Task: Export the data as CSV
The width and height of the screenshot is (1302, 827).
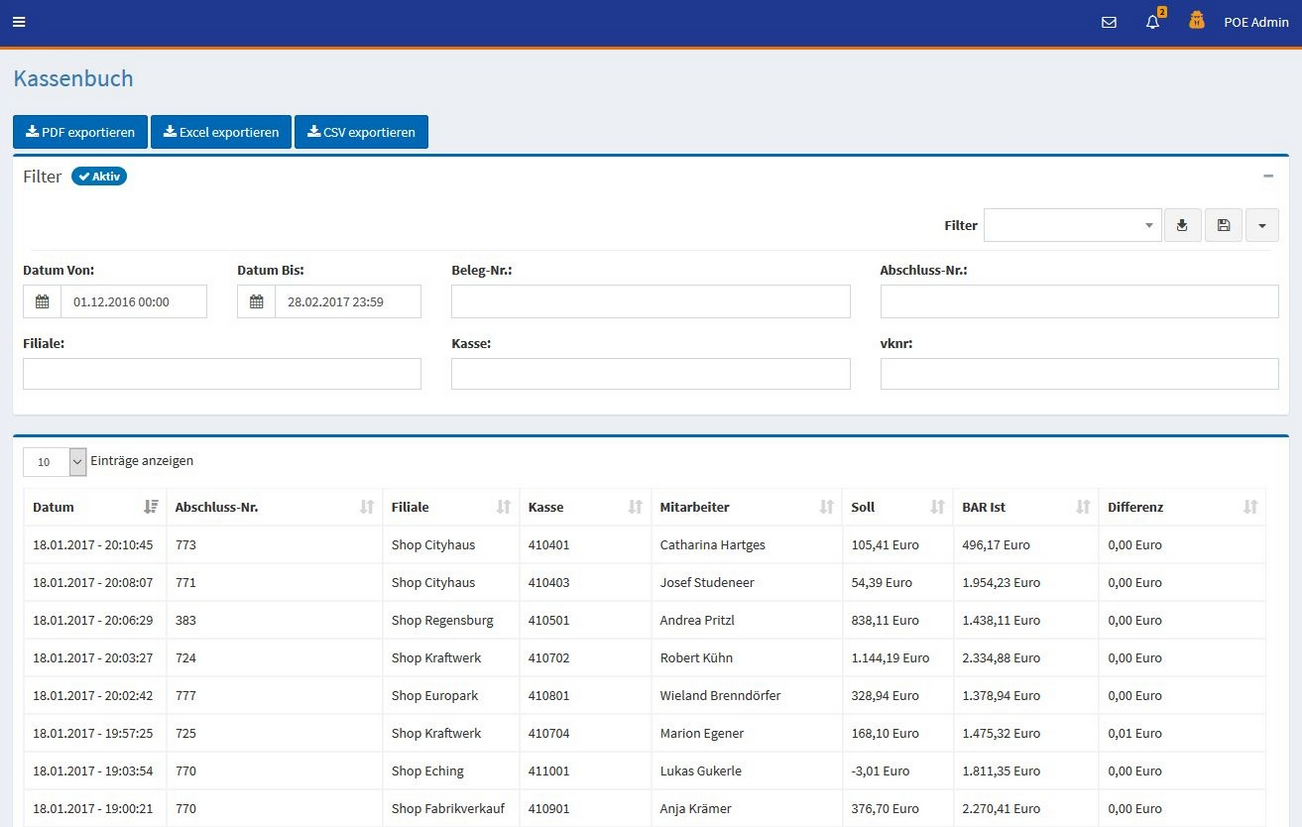Action: click(361, 132)
